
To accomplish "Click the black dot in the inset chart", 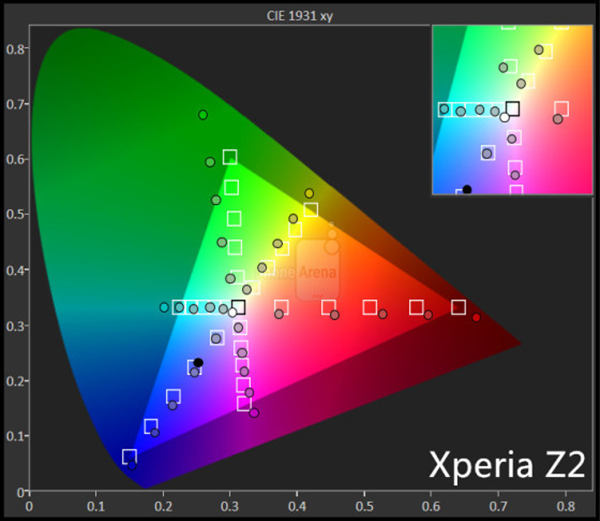I will [x=467, y=189].
